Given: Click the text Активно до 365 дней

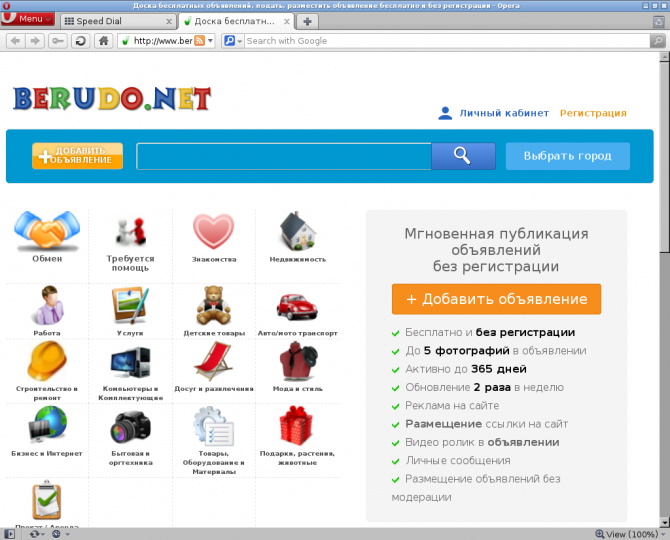Looking at the screenshot, I should 466,369.
